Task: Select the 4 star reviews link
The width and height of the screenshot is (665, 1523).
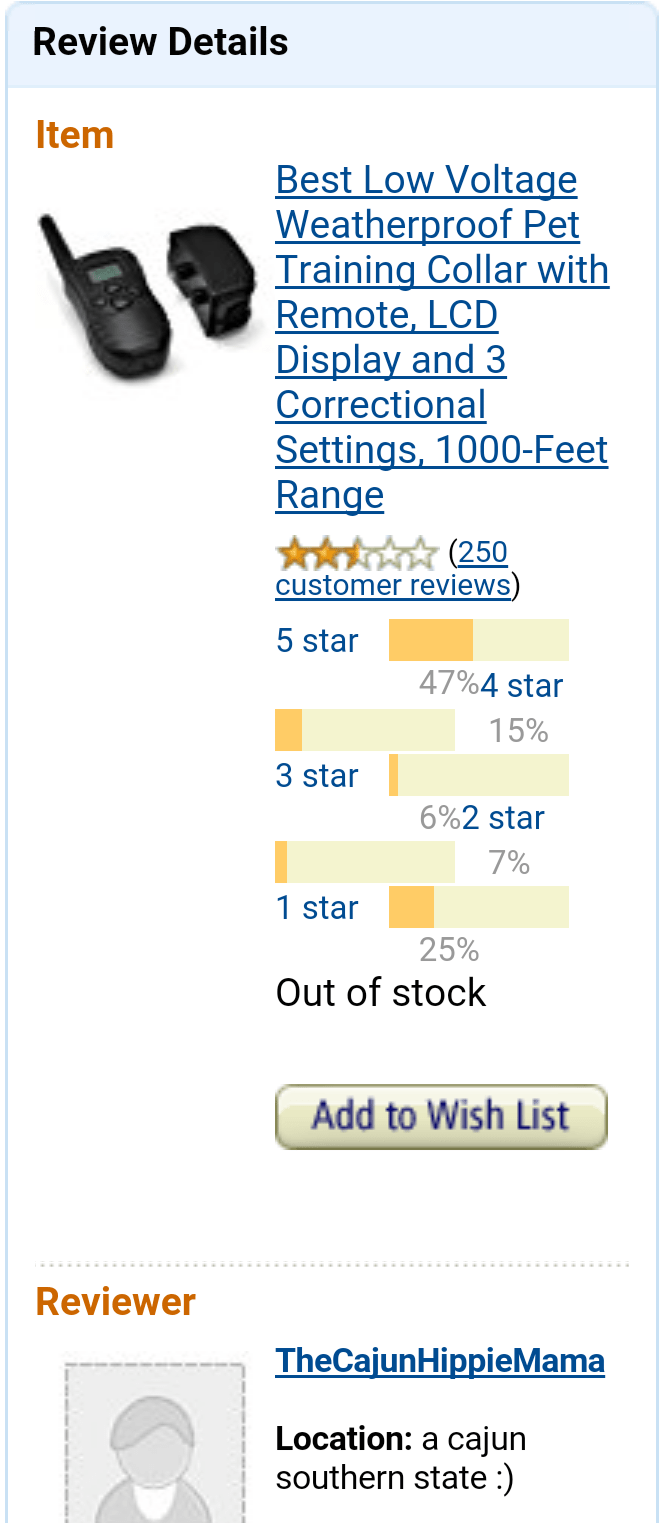Action: click(x=521, y=686)
